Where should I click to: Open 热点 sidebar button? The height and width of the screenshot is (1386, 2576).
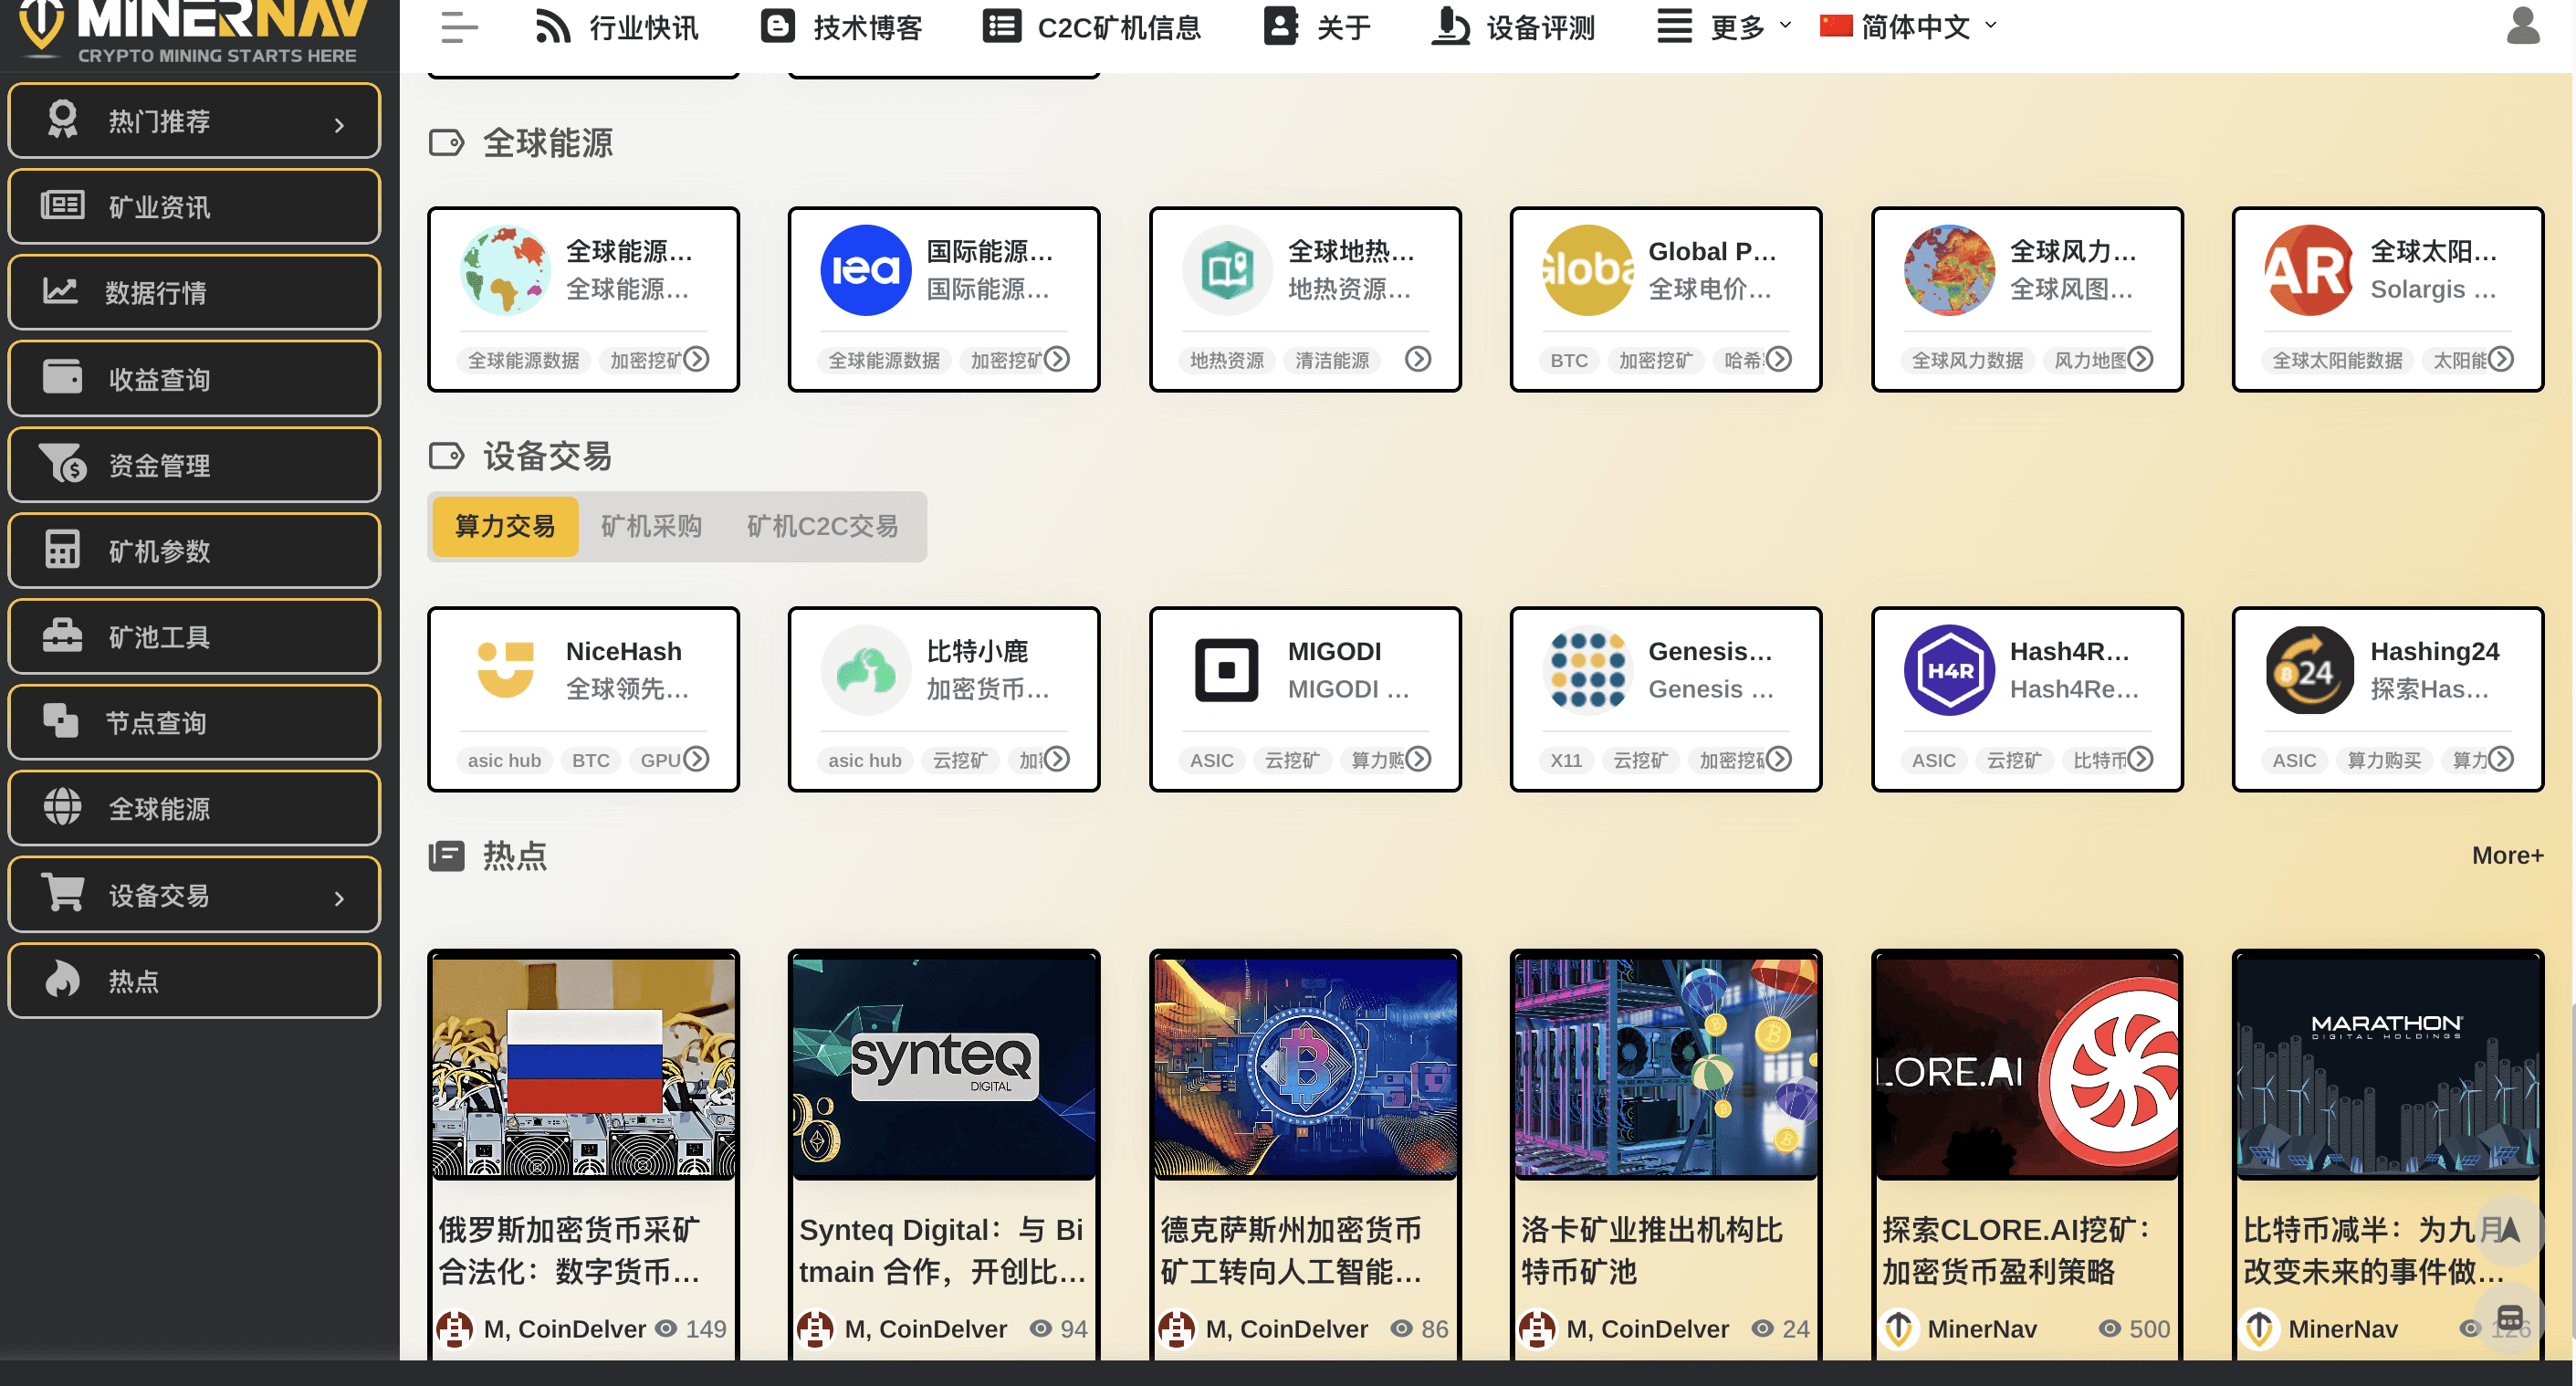pyautogui.click(x=194, y=980)
